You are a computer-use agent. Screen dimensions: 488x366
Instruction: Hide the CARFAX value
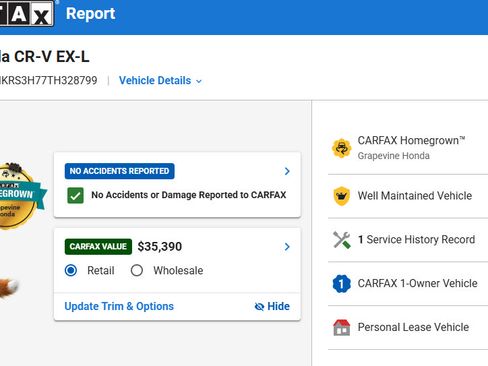click(x=272, y=306)
